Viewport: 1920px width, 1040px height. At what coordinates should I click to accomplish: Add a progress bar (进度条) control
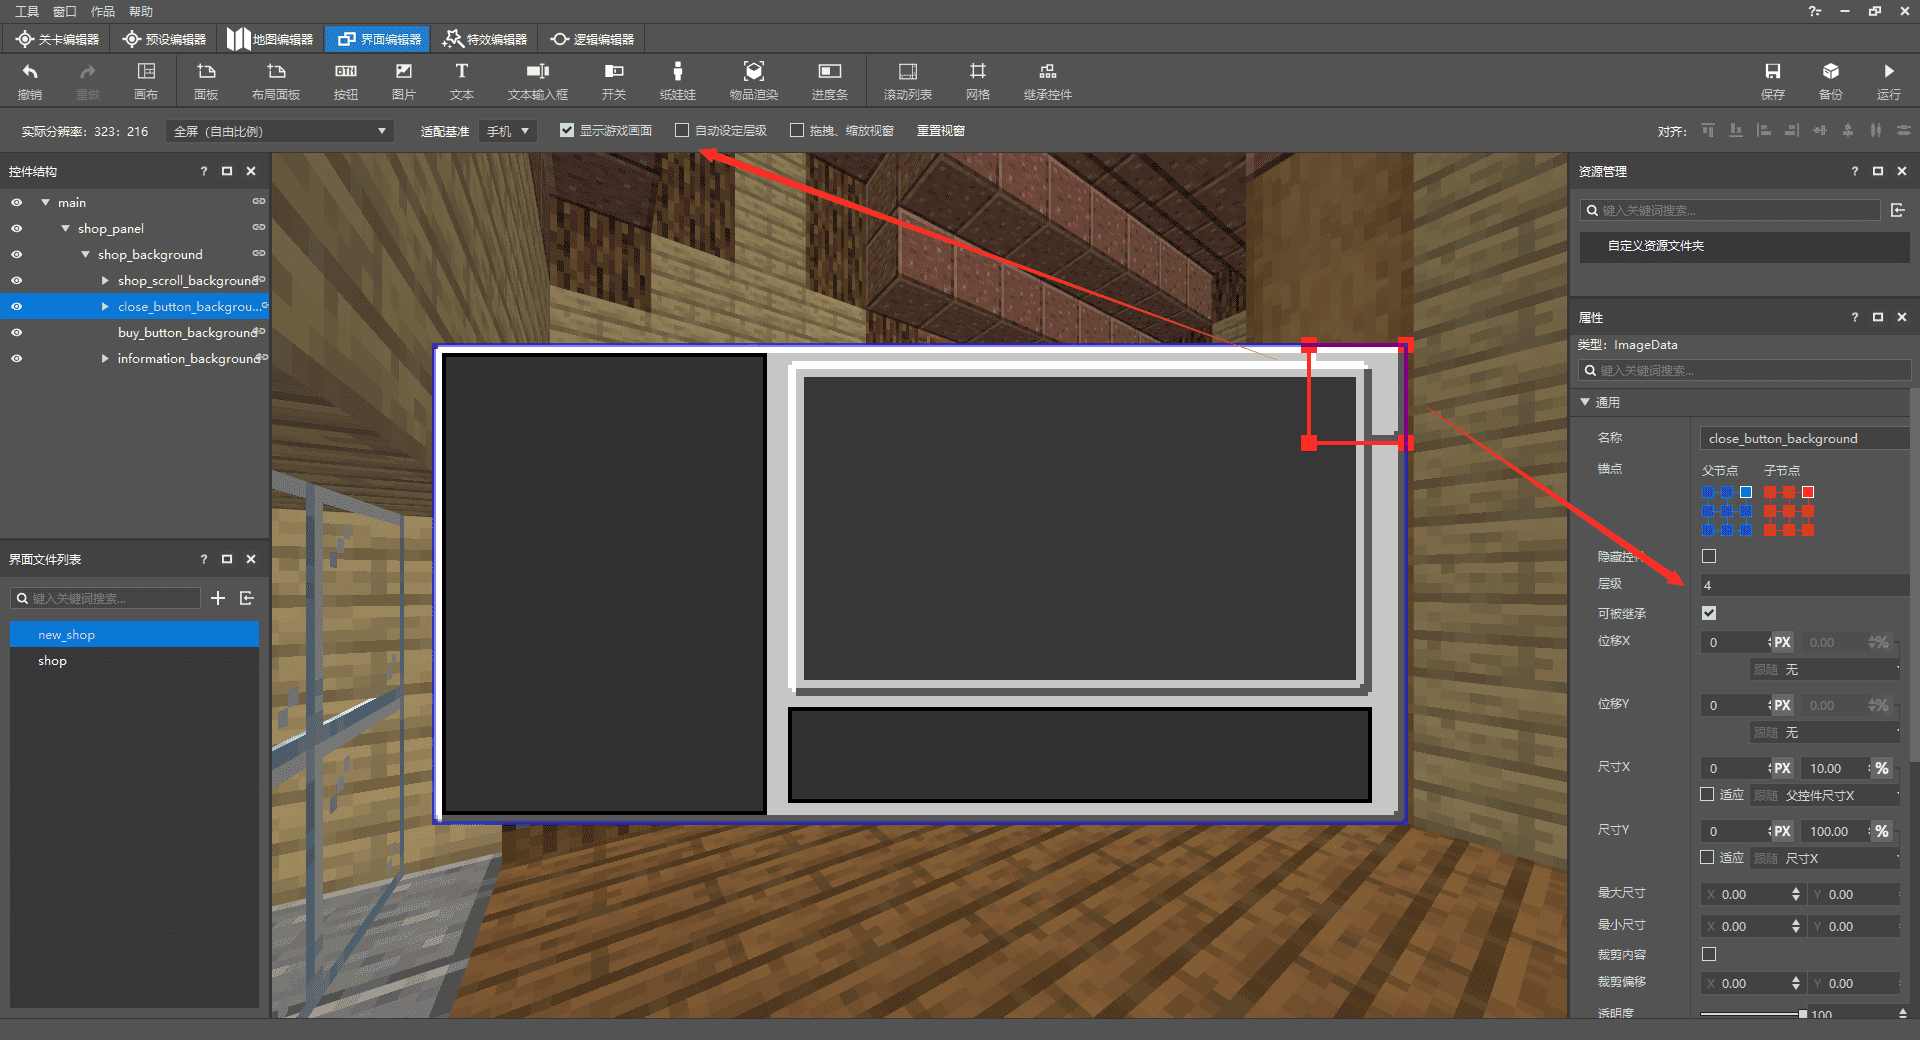[830, 81]
